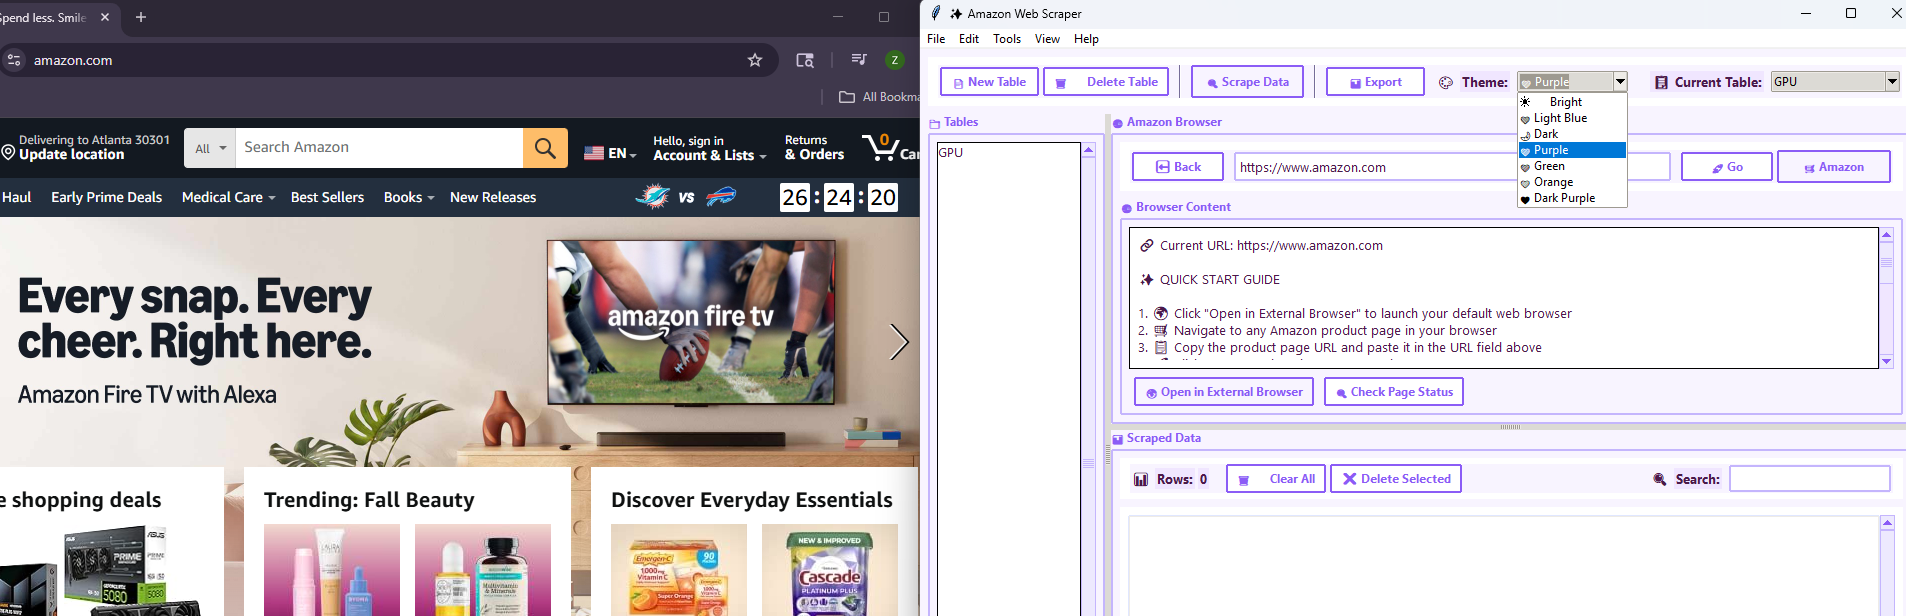Click the Best Sellers link
This screenshot has width=1906, height=616.
(x=327, y=197)
